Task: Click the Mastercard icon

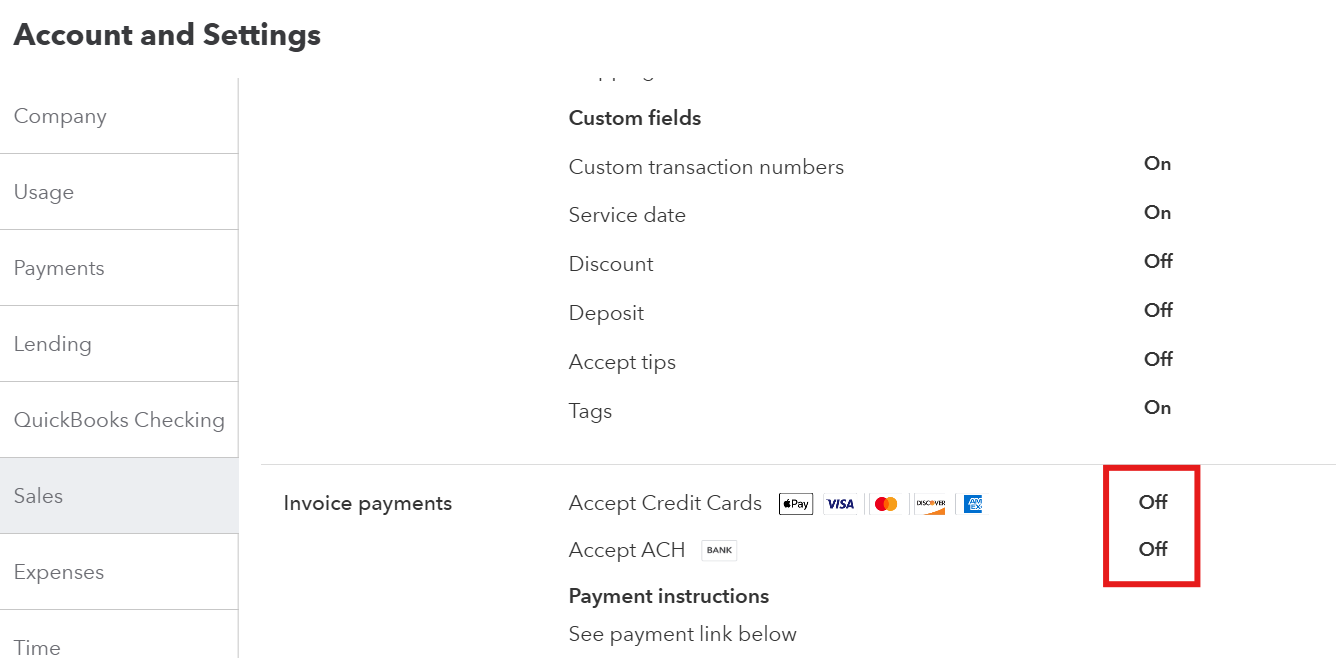Action: (x=886, y=504)
